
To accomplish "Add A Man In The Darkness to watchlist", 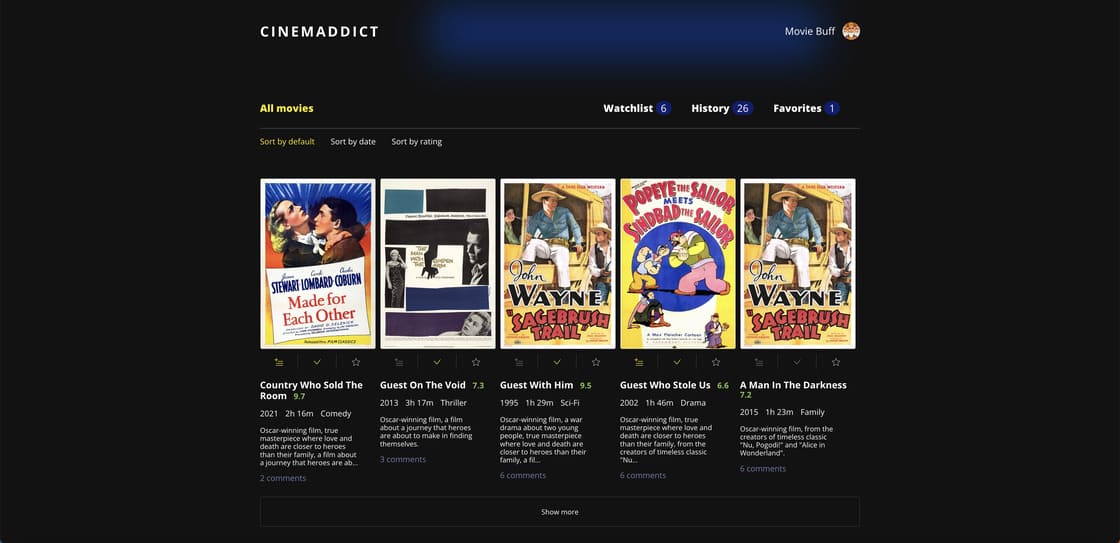I will pos(759,362).
